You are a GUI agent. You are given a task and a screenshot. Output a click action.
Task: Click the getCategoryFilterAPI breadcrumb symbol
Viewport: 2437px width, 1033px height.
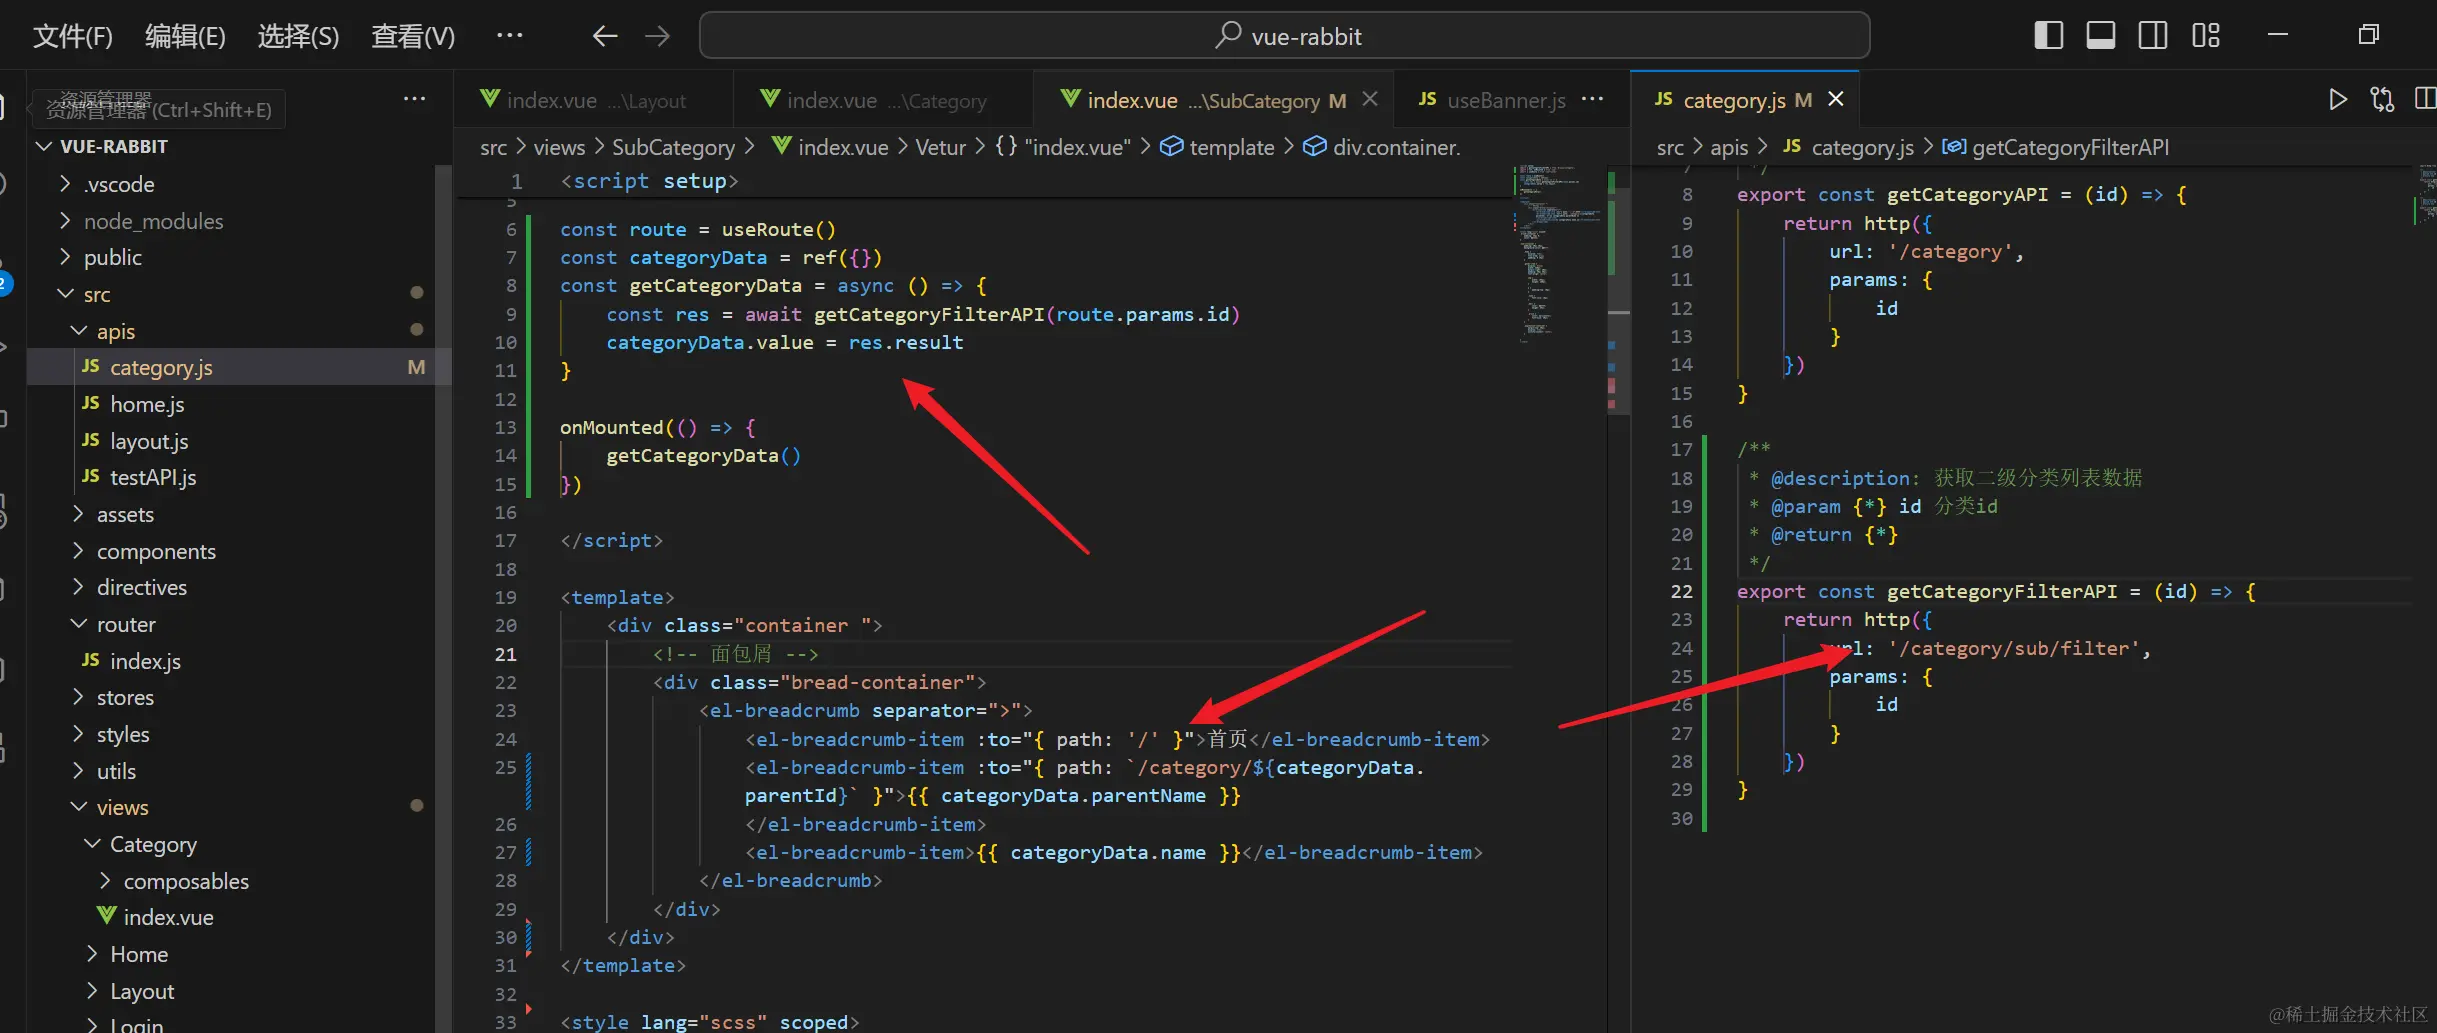click(2056, 148)
